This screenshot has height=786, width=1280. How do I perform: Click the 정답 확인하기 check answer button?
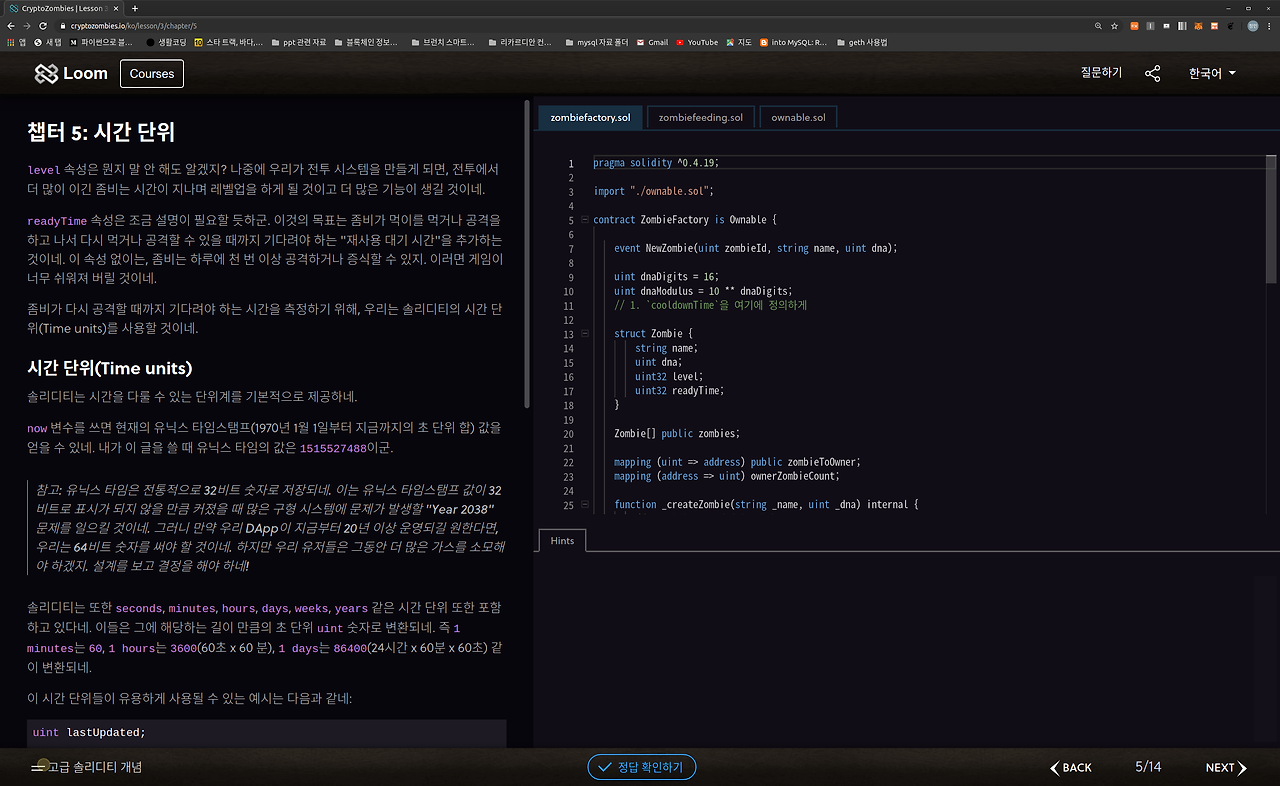[x=641, y=767]
